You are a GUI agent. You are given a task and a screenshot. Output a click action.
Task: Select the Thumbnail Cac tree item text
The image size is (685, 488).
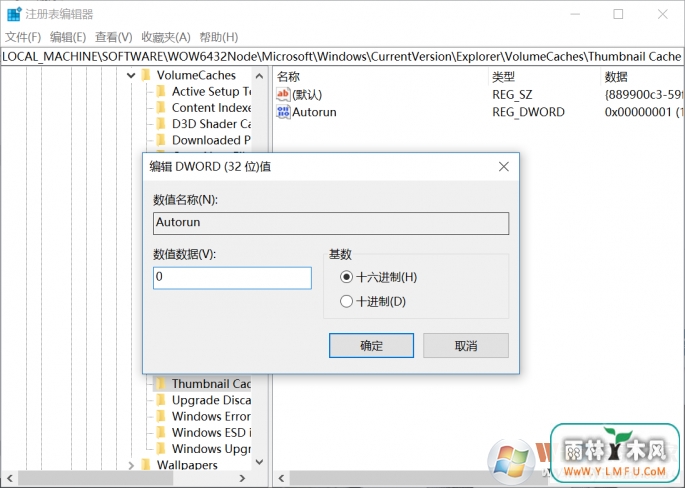[x=211, y=384]
